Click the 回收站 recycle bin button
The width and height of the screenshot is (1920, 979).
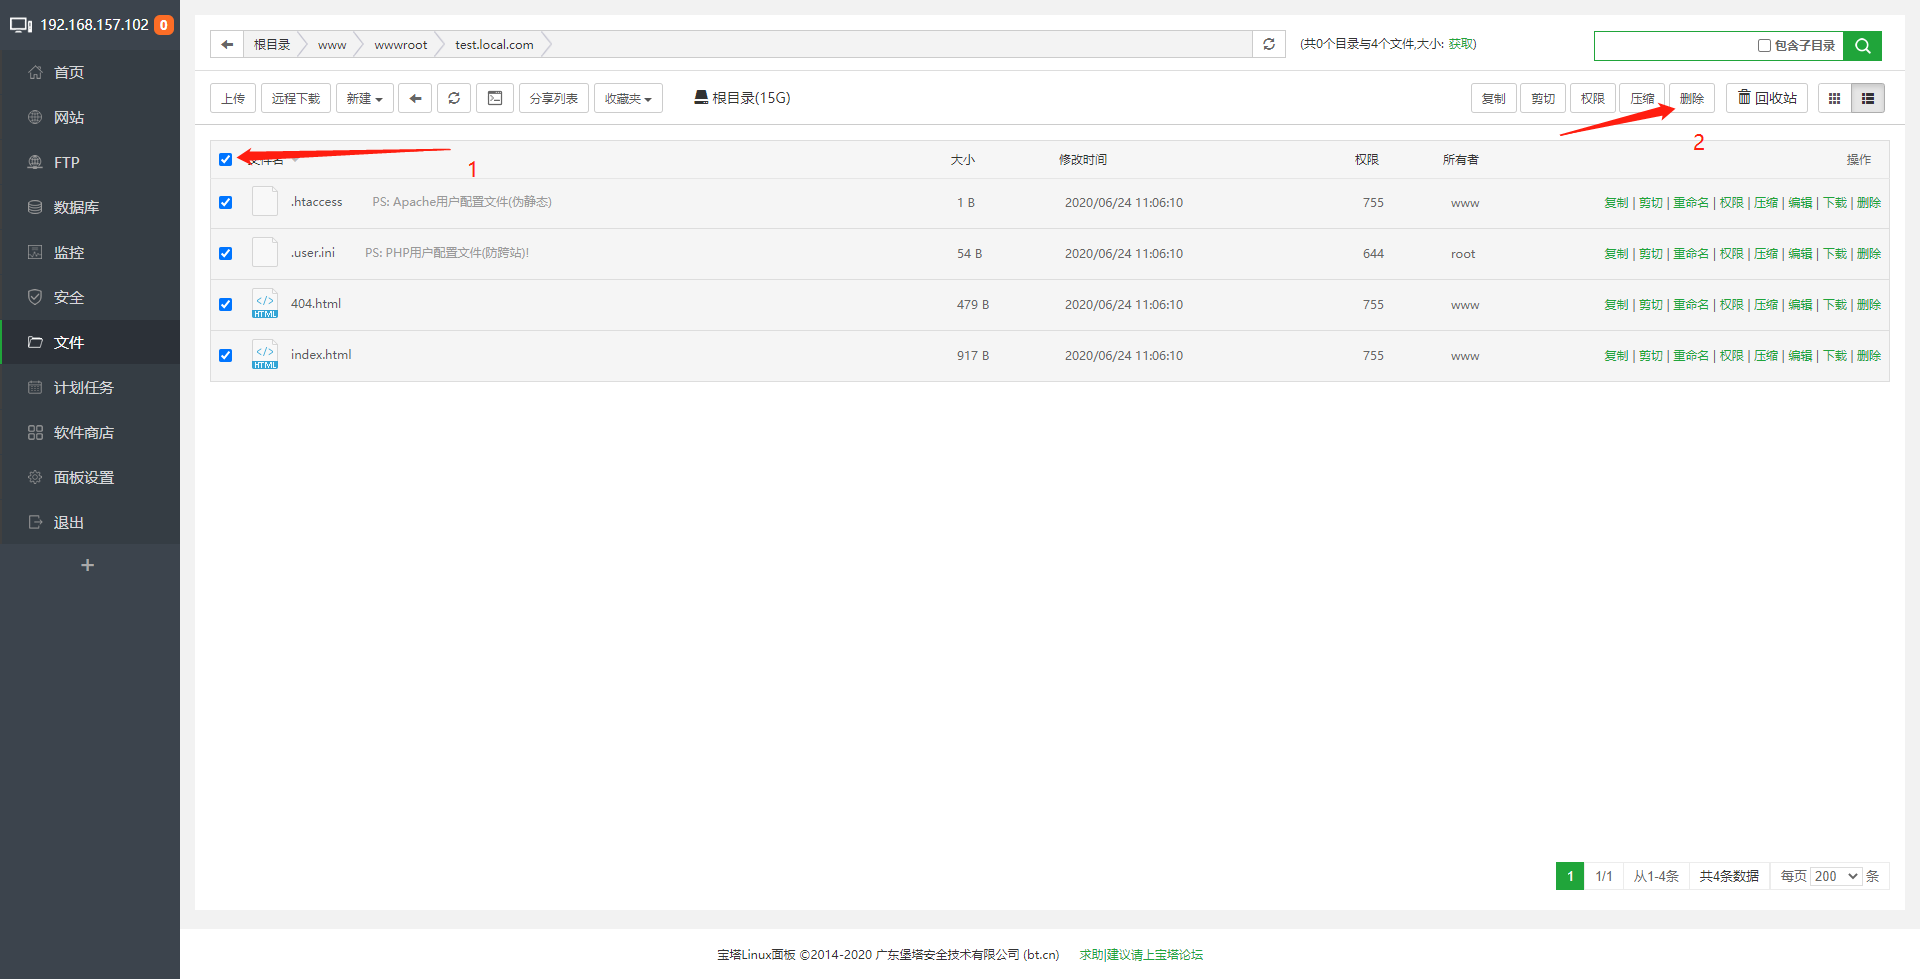[1767, 98]
